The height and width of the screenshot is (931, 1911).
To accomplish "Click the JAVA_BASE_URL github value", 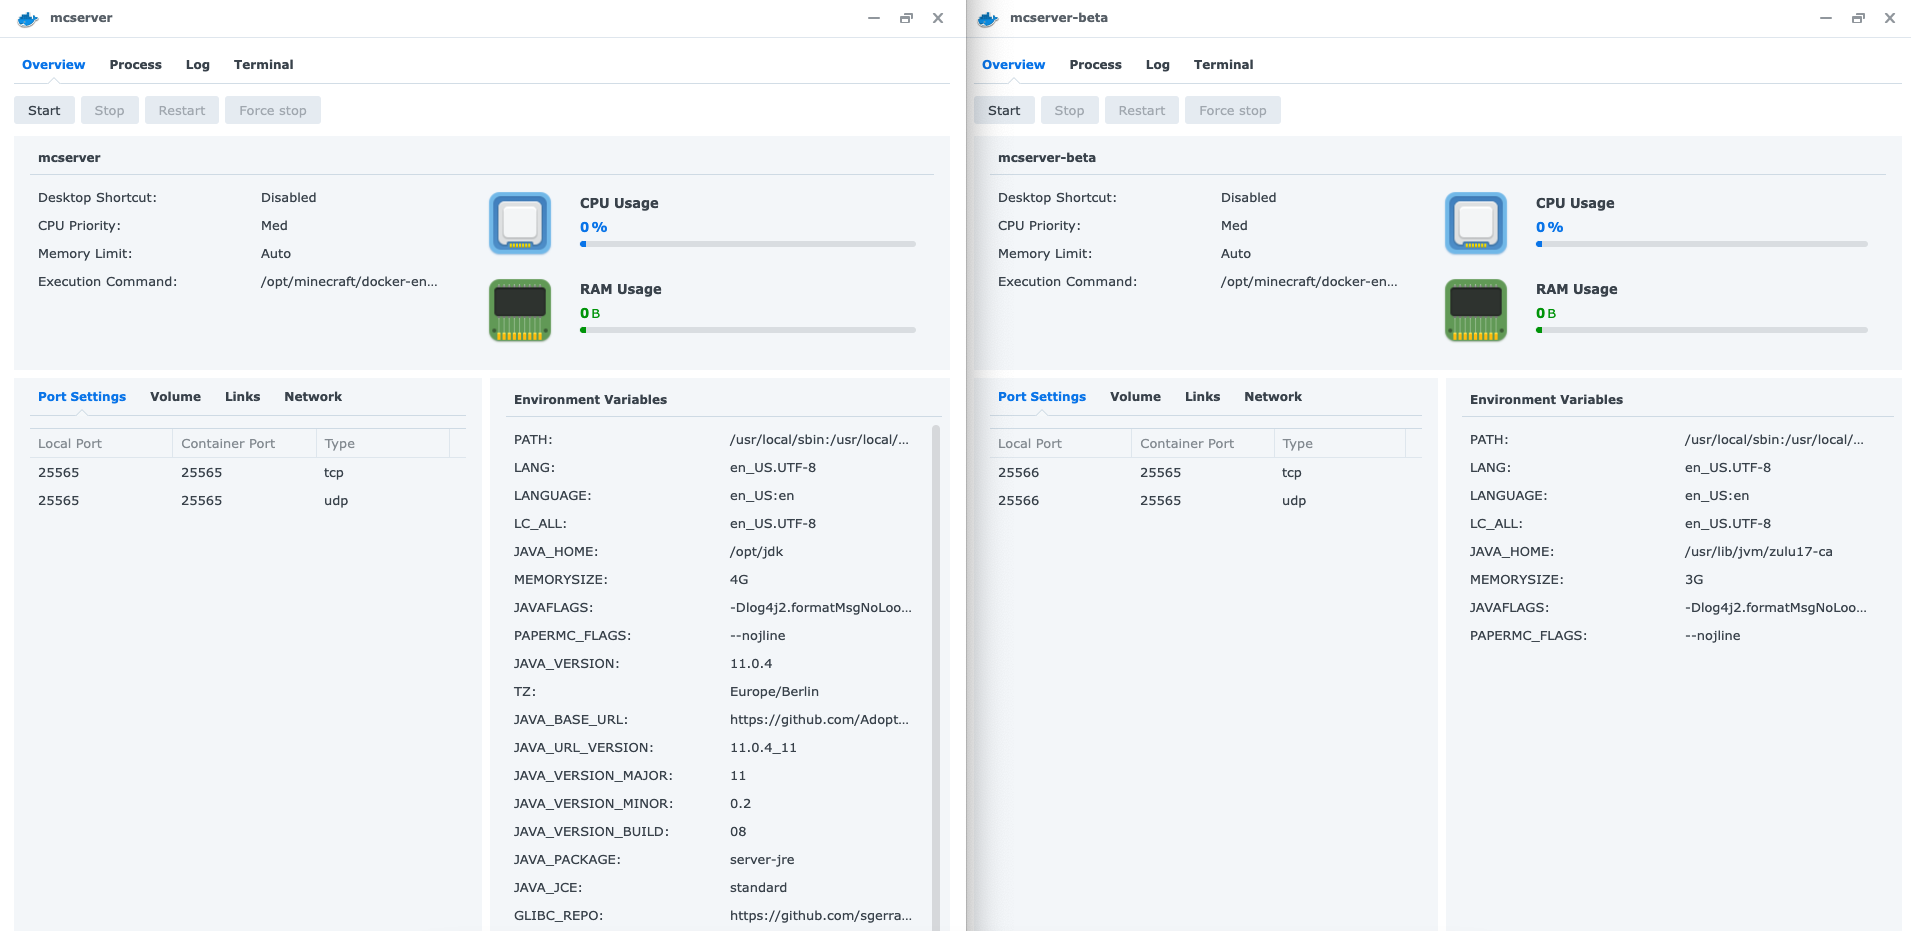I will (x=820, y=720).
